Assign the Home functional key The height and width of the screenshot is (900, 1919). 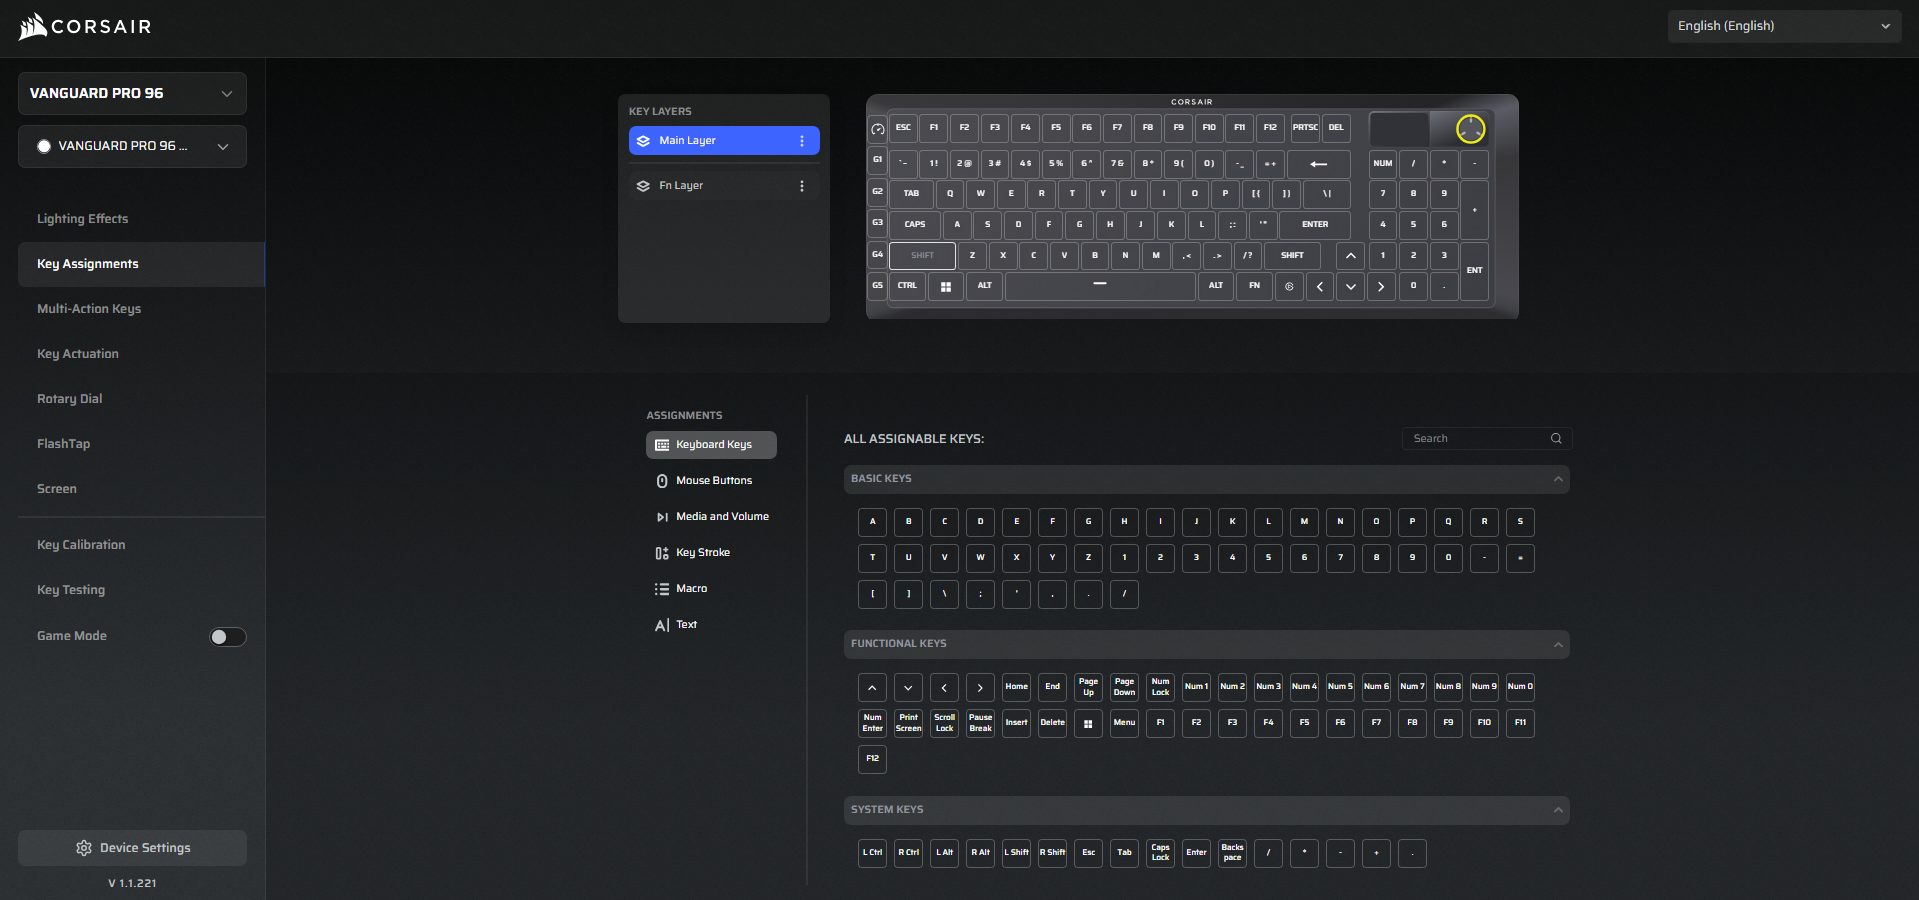point(1016,687)
